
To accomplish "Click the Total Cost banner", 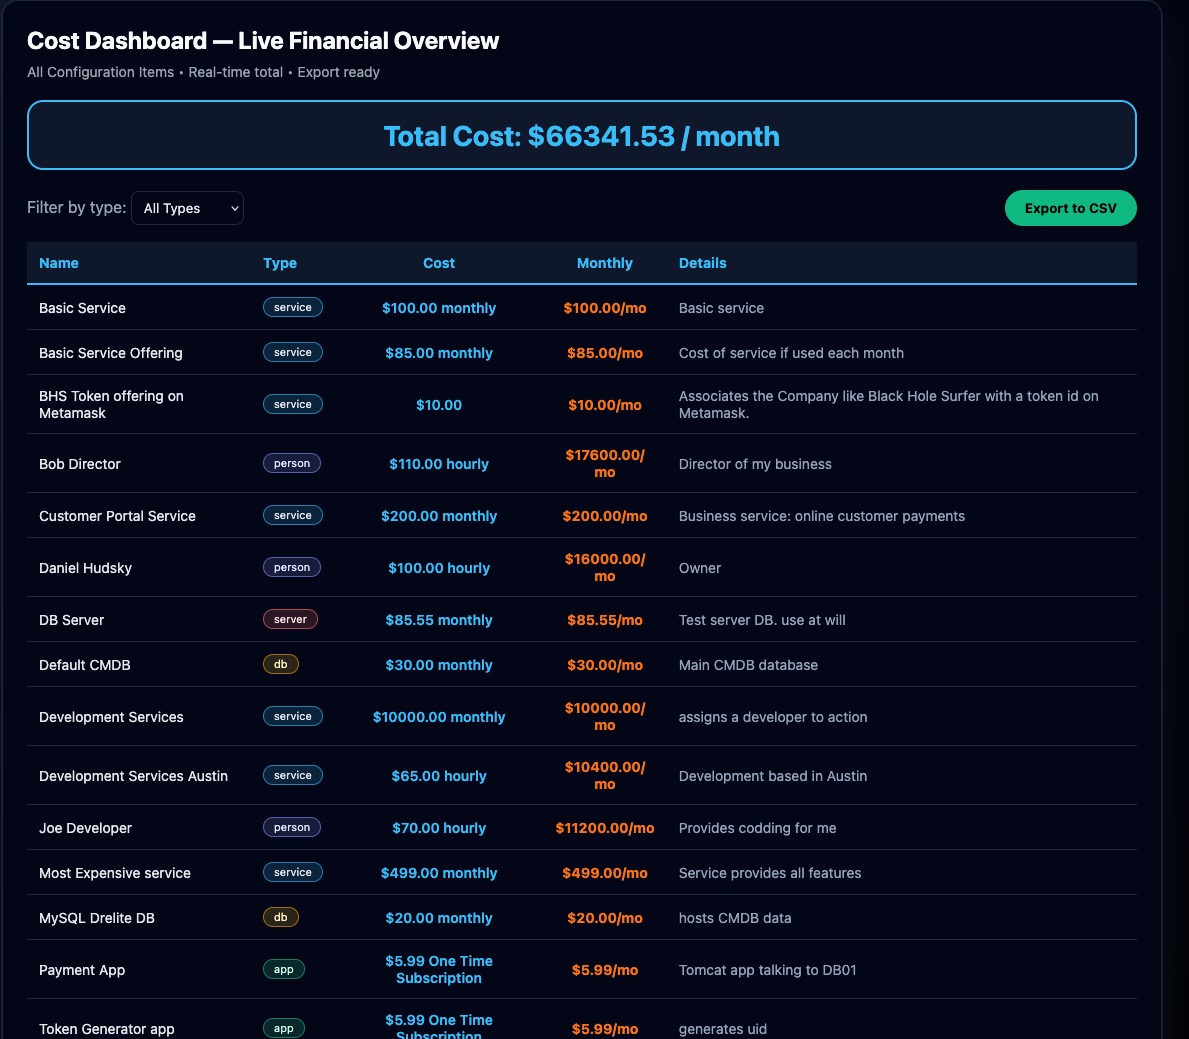I will [581, 136].
